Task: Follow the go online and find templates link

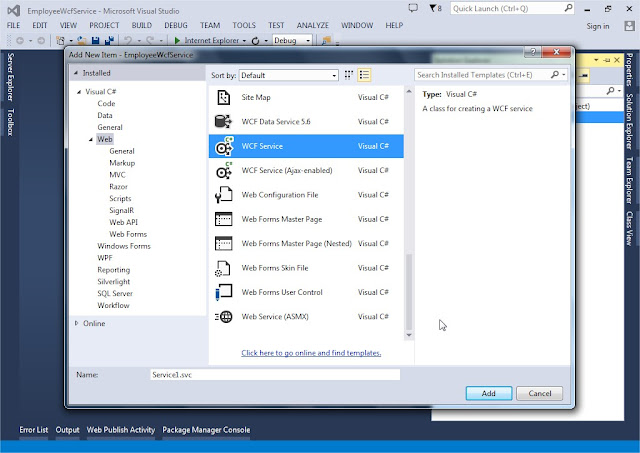Action: tap(311, 353)
